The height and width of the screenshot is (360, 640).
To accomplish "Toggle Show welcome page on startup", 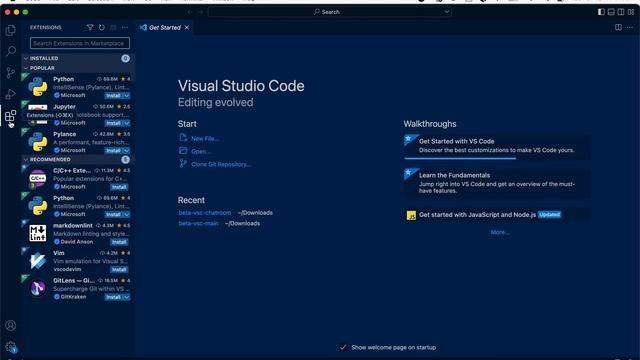I will (x=343, y=347).
